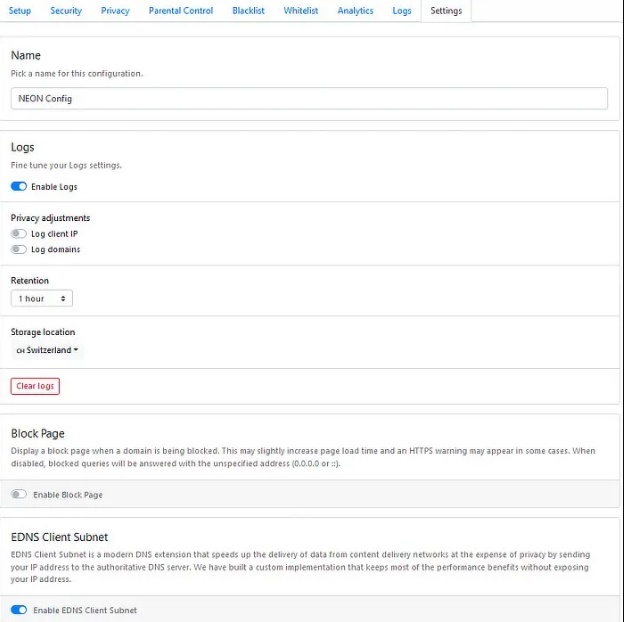Screen dimensions: 624x622
Task: Open the Setup tab
Action: (20, 11)
